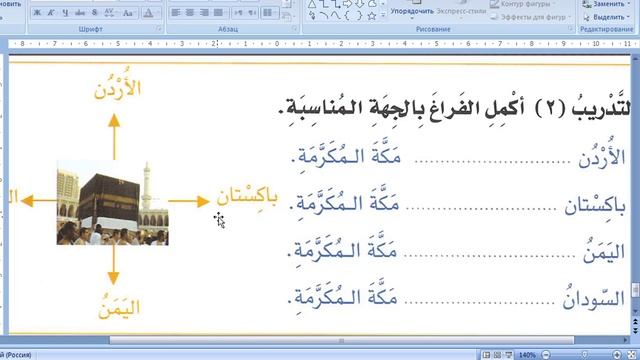The height and width of the screenshot is (360, 640).
Task: Open Выделить (Select) menu
Action: [607, 17]
